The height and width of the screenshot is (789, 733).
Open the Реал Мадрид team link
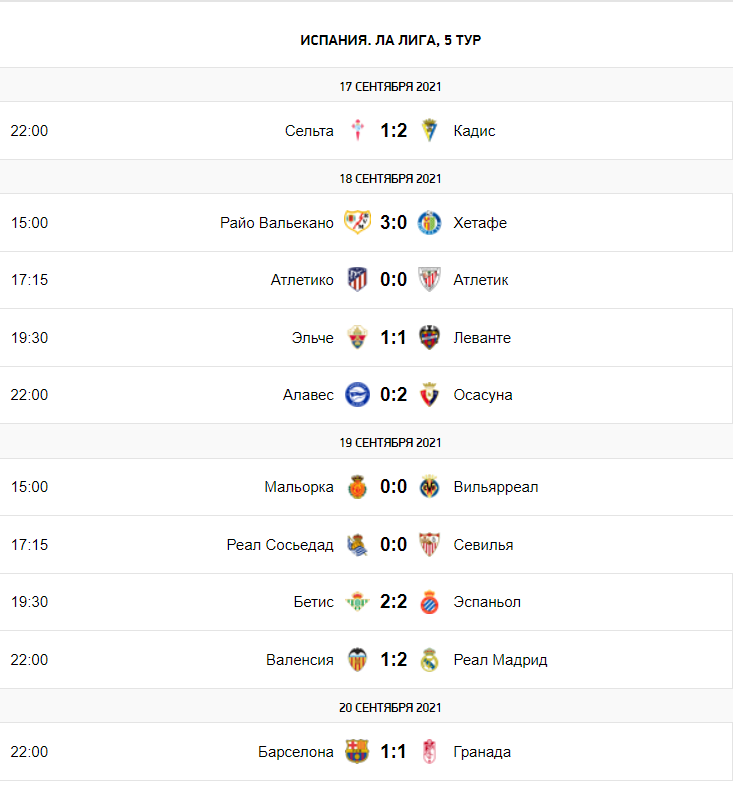coord(500,660)
